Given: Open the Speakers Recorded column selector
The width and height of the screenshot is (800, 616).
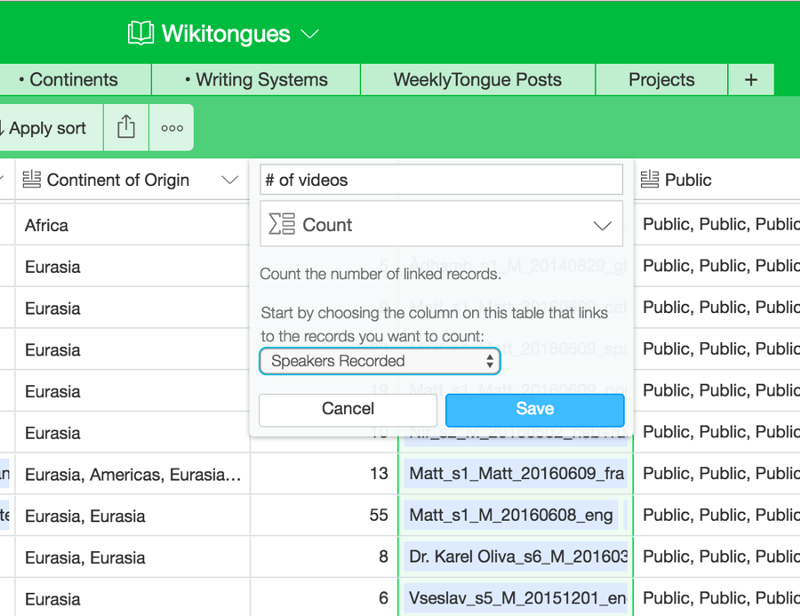Looking at the screenshot, I should click(x=380, y=361).
